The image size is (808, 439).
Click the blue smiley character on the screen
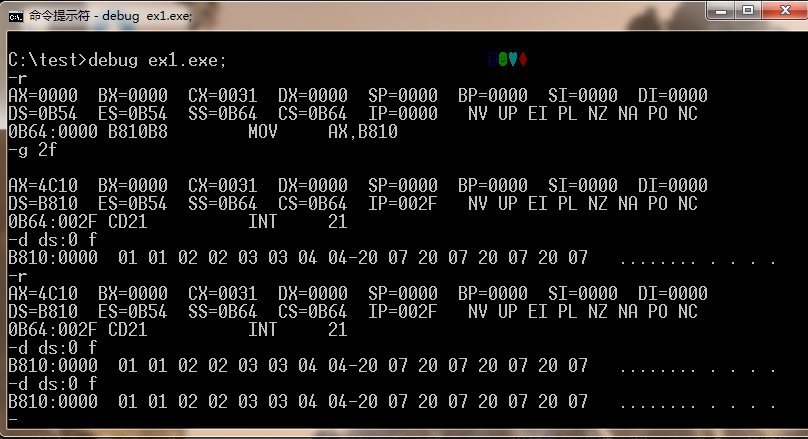(x=493, y=59)
